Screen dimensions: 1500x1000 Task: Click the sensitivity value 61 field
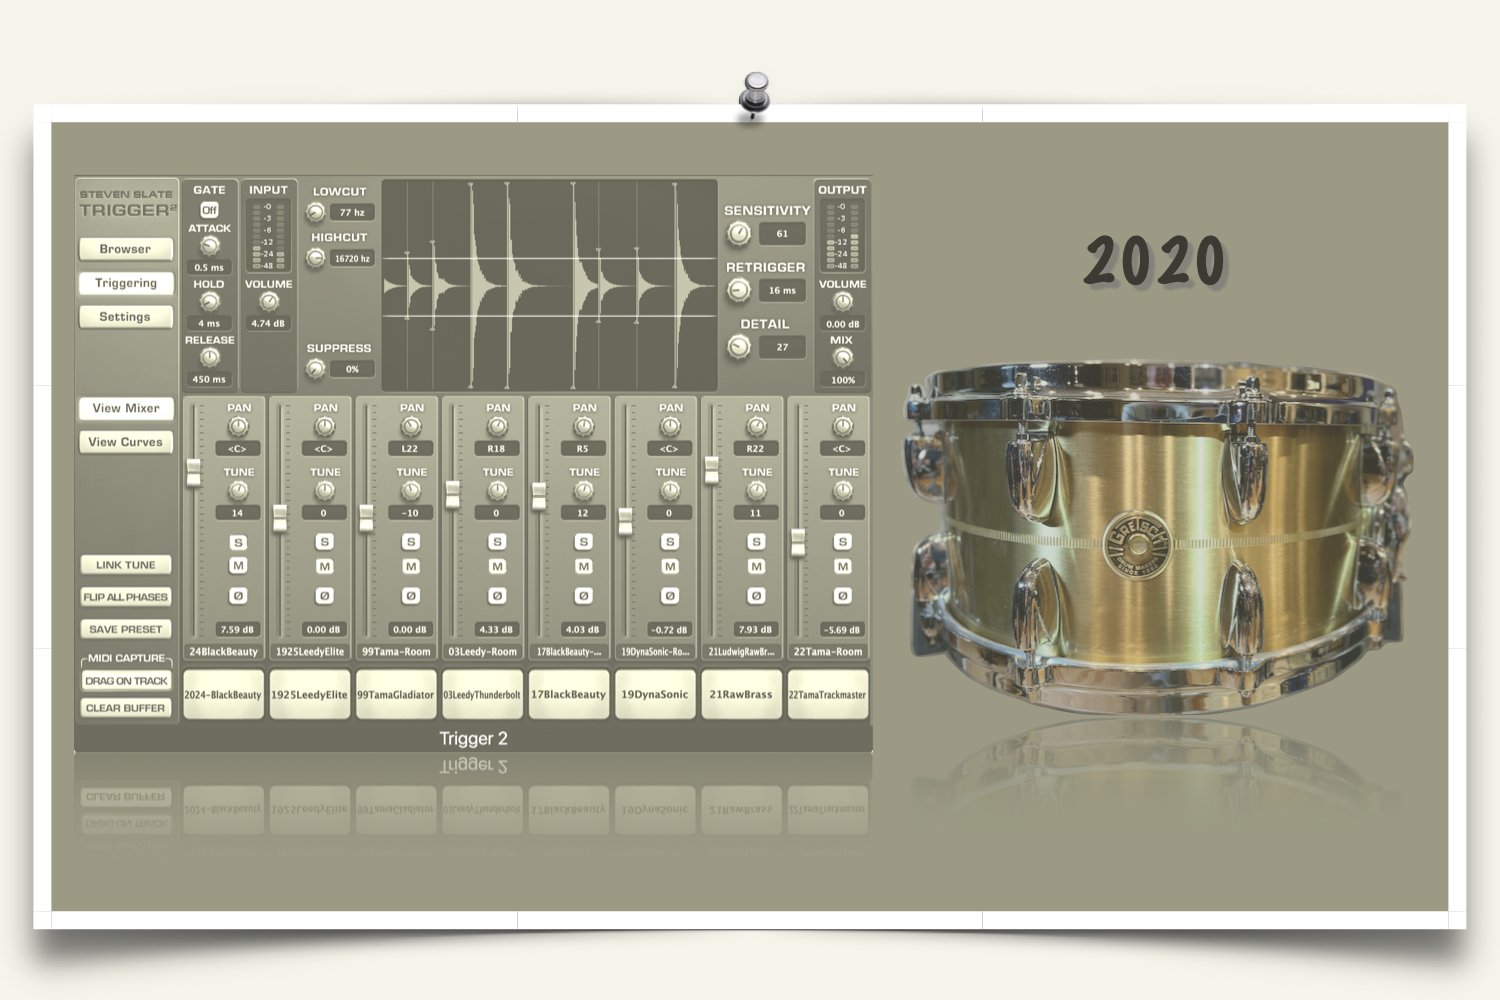(x=782, y=234)
